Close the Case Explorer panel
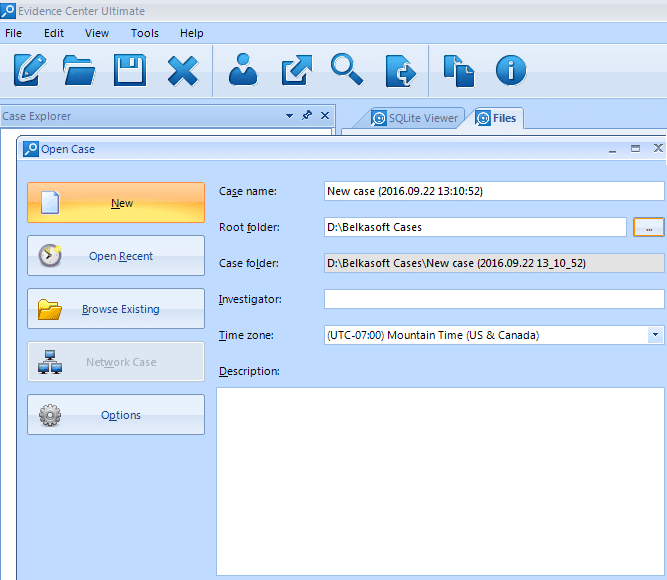 (325, 115)
